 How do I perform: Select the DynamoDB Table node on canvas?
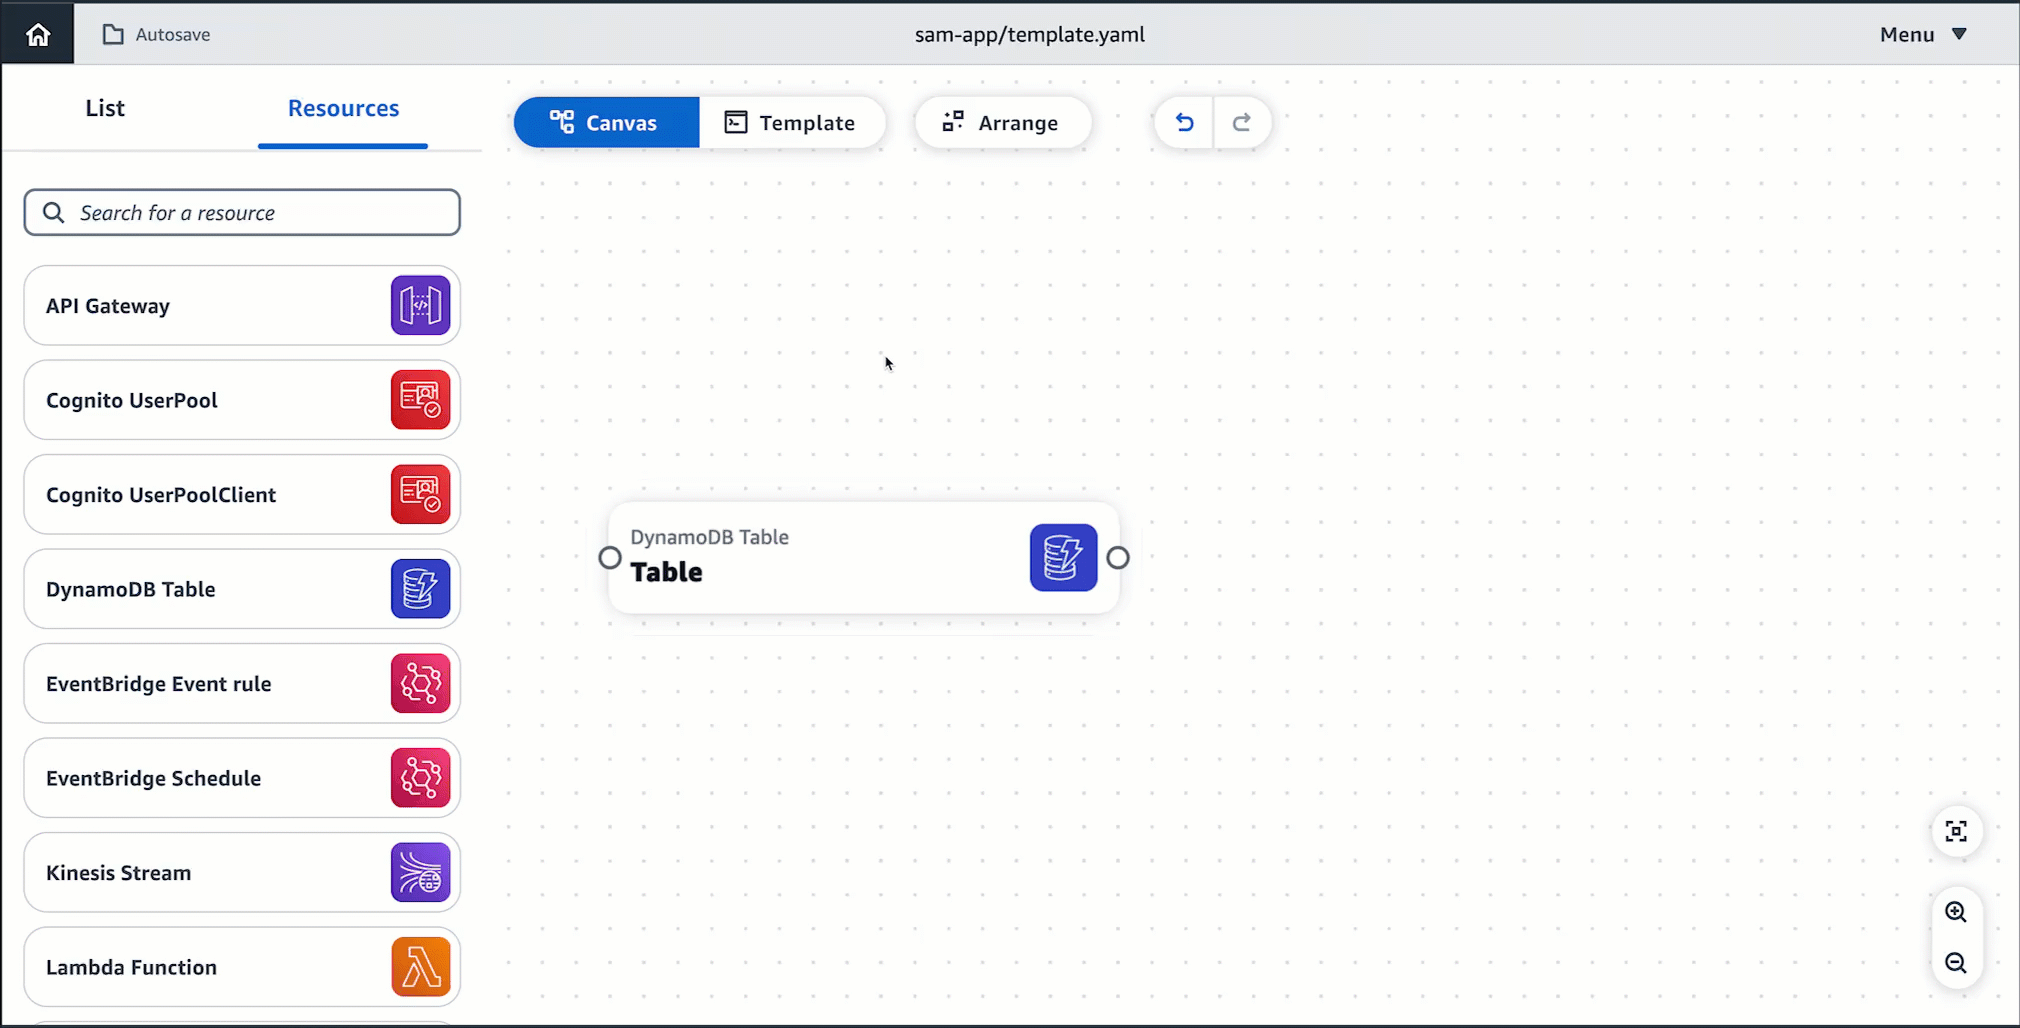[x=862, y=557]
